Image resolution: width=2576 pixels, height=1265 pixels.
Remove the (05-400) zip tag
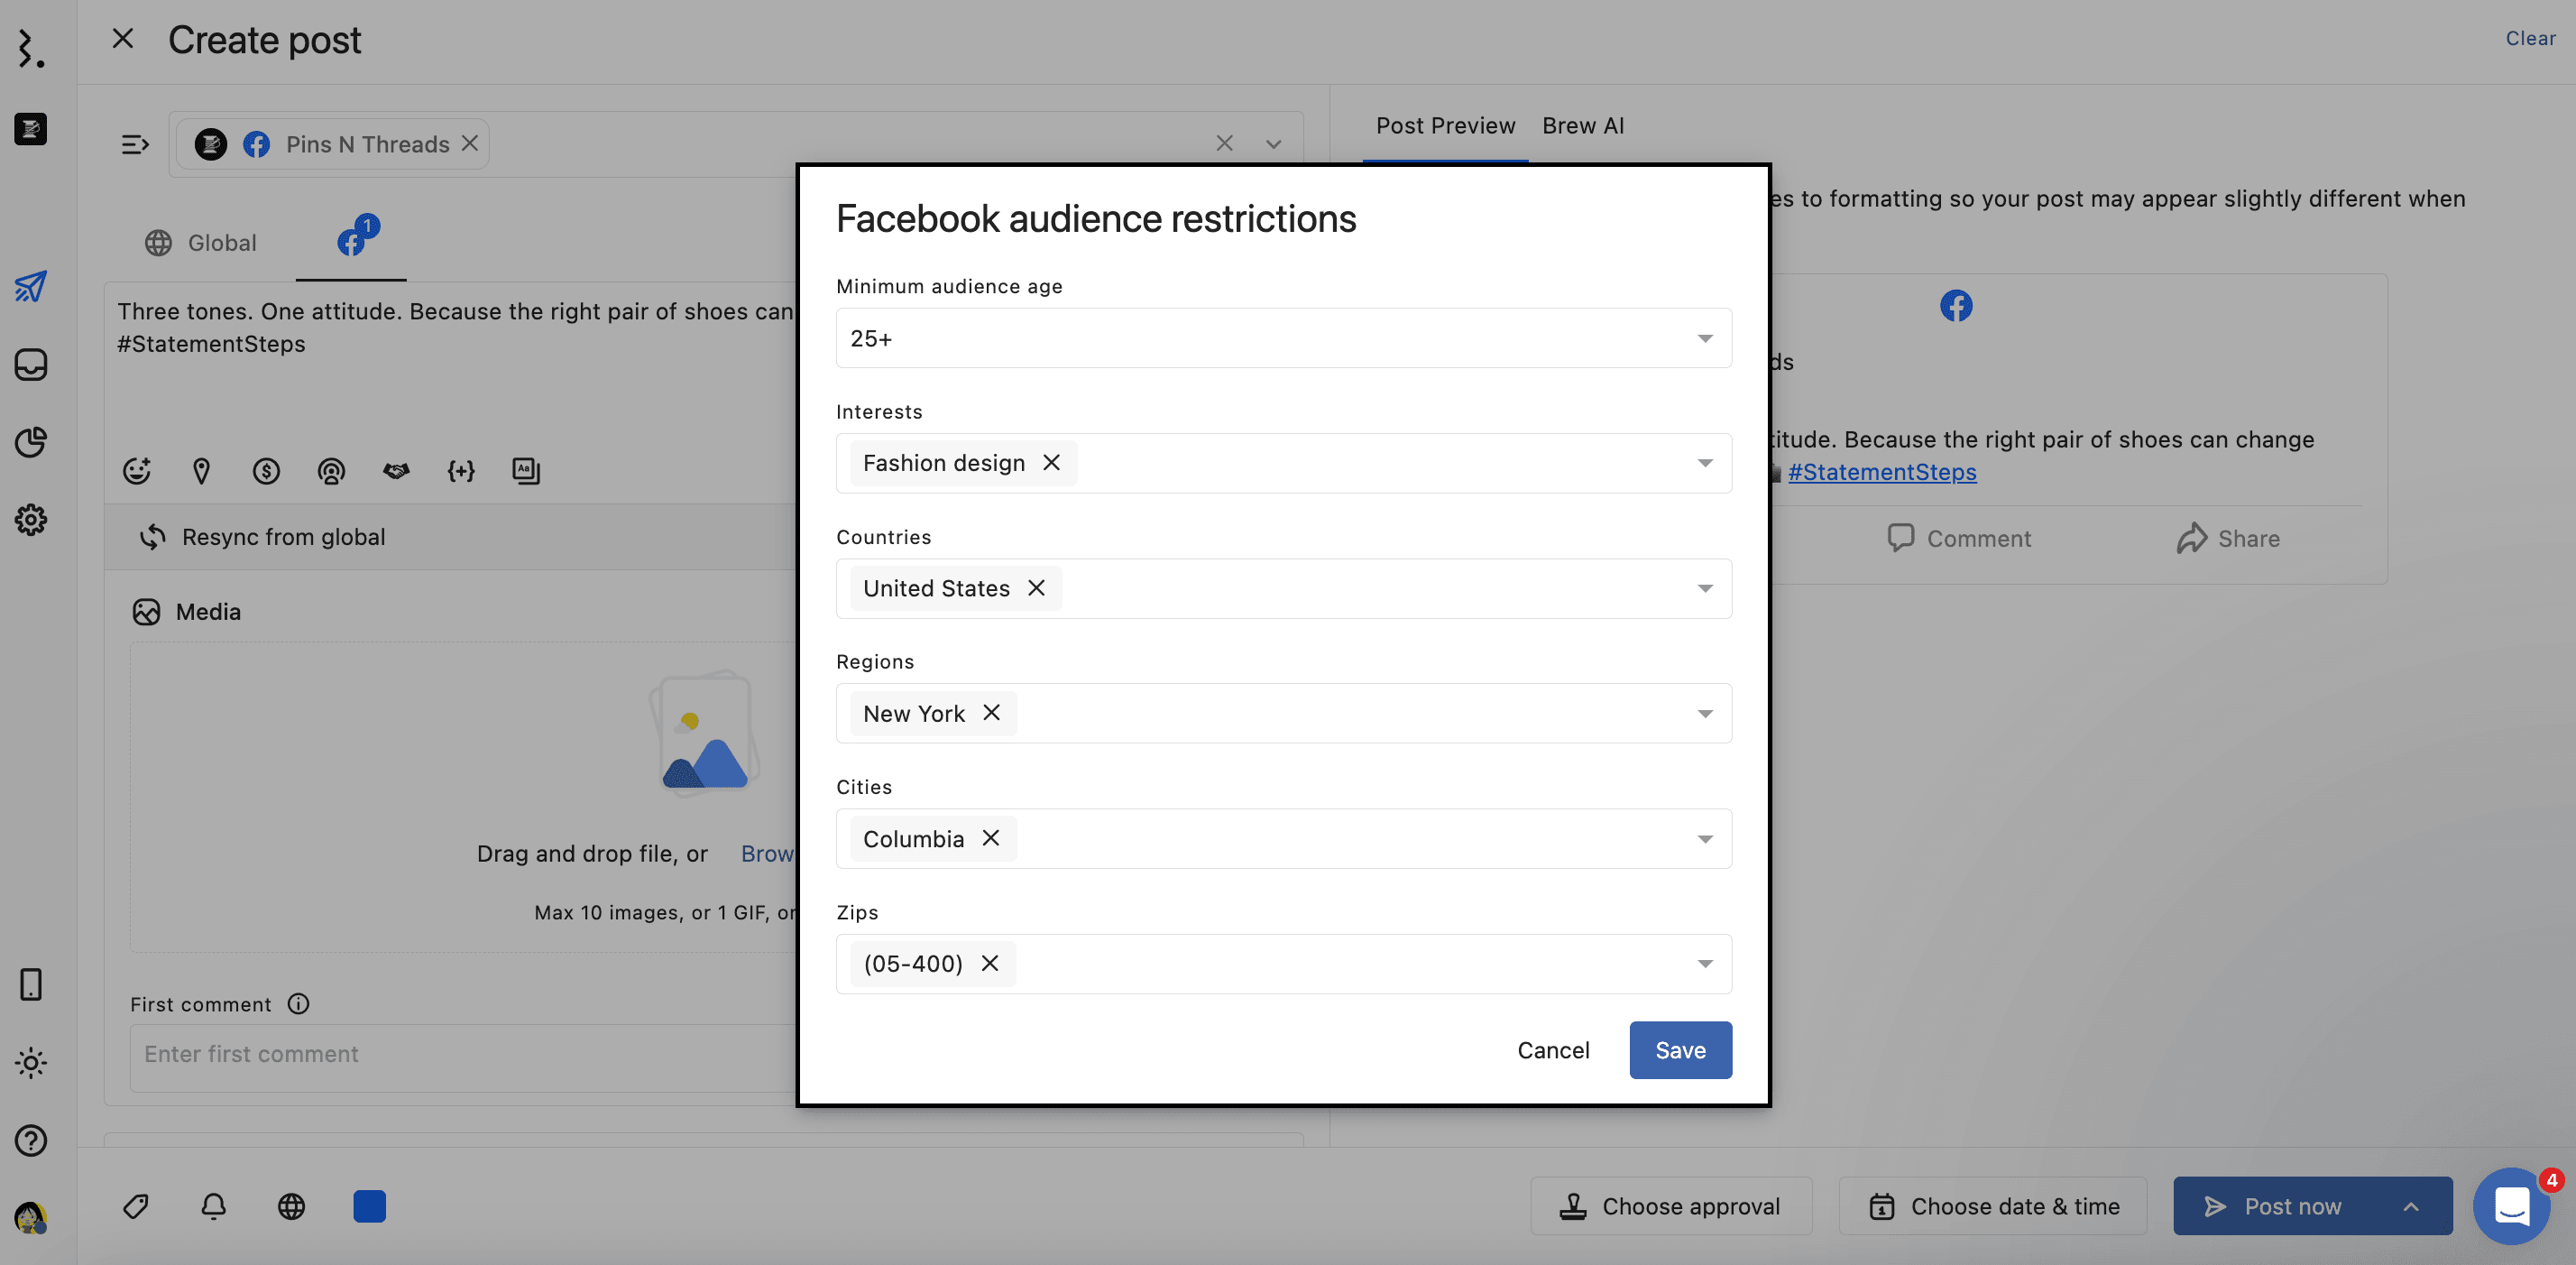click(x=989, y=963)
